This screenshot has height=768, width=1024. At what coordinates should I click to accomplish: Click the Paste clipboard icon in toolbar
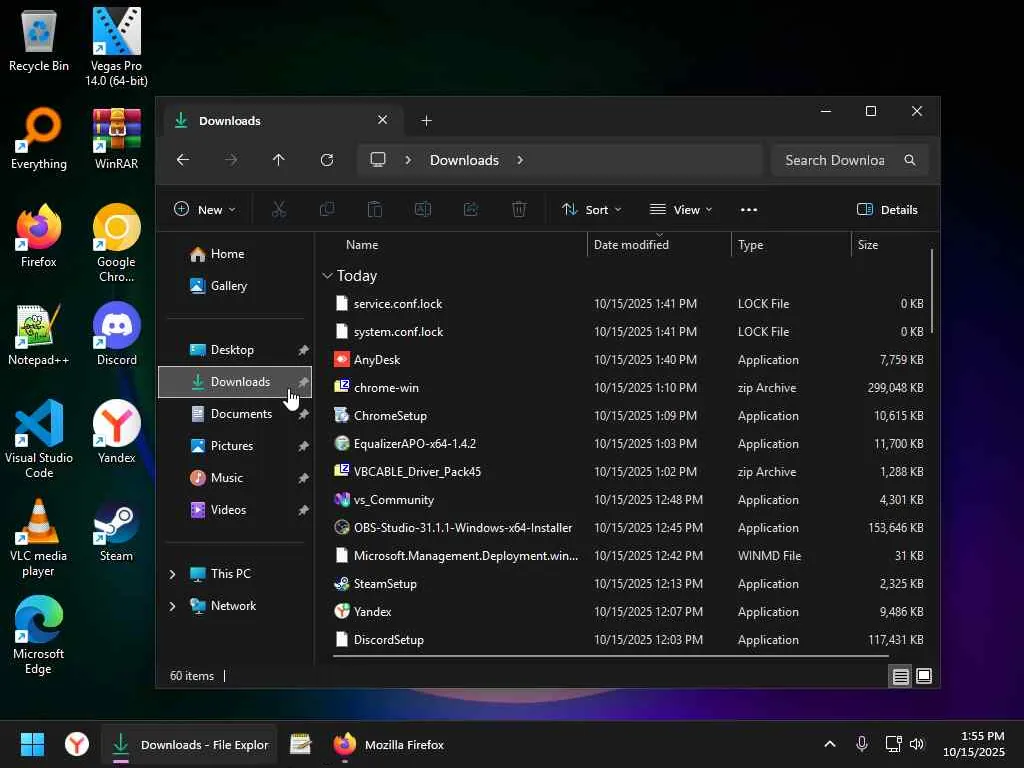[x=375, y=210]
